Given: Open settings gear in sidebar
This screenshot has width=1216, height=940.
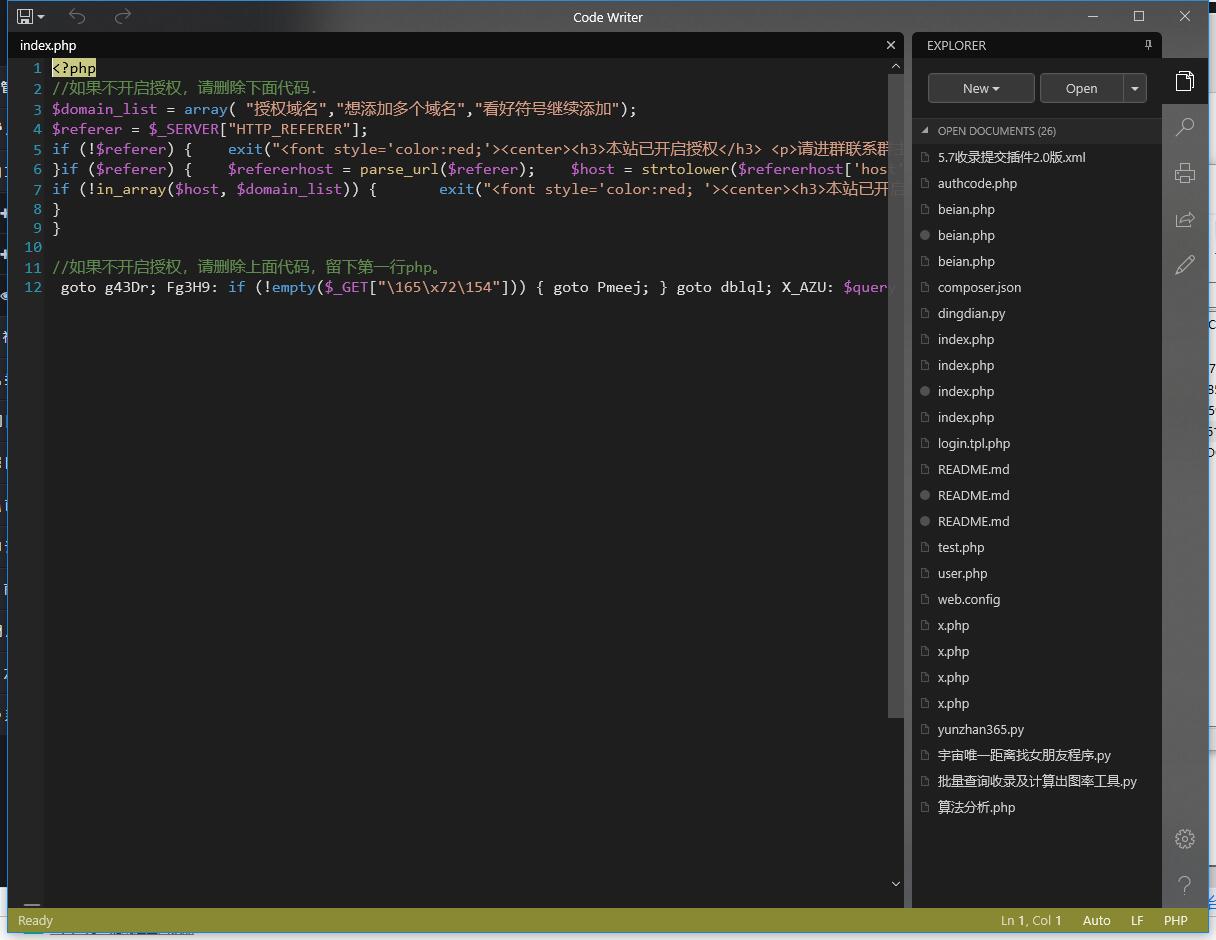Looking at the screenshot, I should click(1185, 839).
